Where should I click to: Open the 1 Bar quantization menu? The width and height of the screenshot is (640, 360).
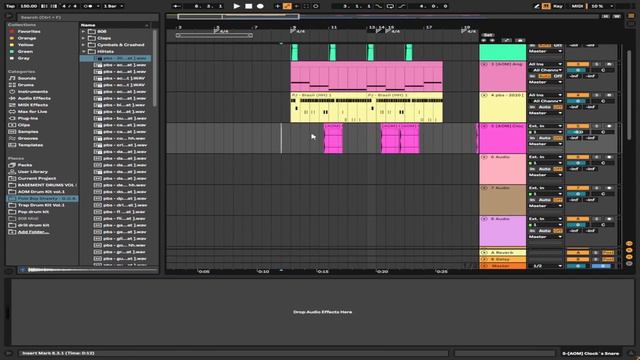point(113,6)
